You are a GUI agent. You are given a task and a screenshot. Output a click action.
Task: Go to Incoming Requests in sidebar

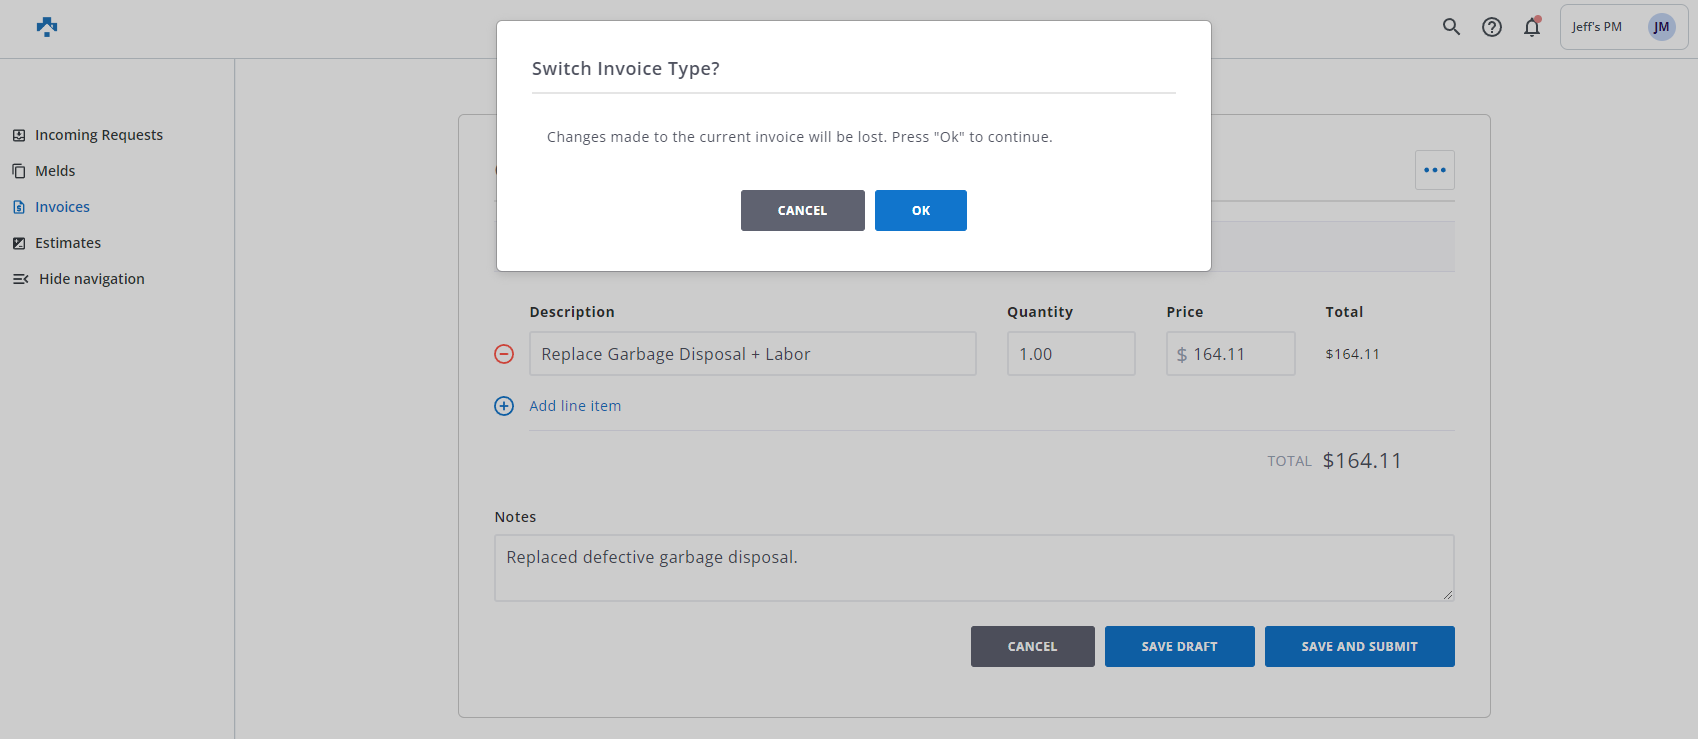point(98,135)
